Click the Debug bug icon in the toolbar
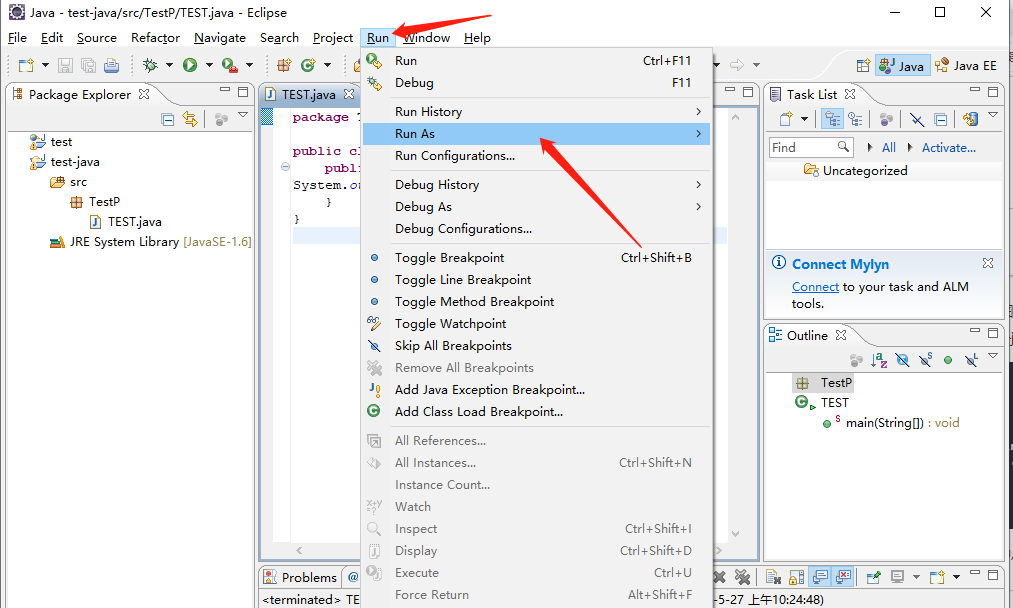 (150, 65)
